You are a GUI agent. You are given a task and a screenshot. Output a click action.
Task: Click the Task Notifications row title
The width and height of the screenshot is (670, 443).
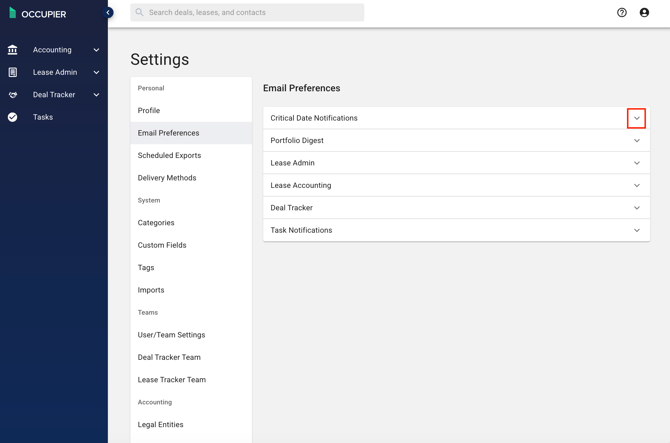301,230
